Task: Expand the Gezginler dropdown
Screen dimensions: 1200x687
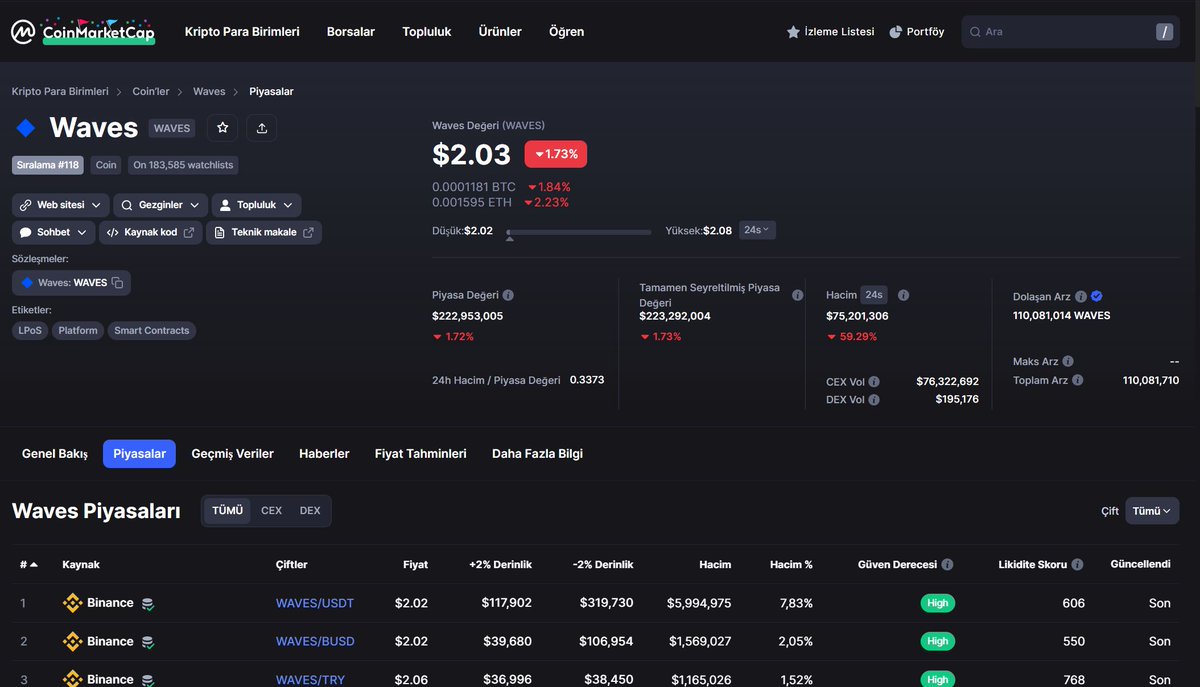Action: (x=160, y=205)
